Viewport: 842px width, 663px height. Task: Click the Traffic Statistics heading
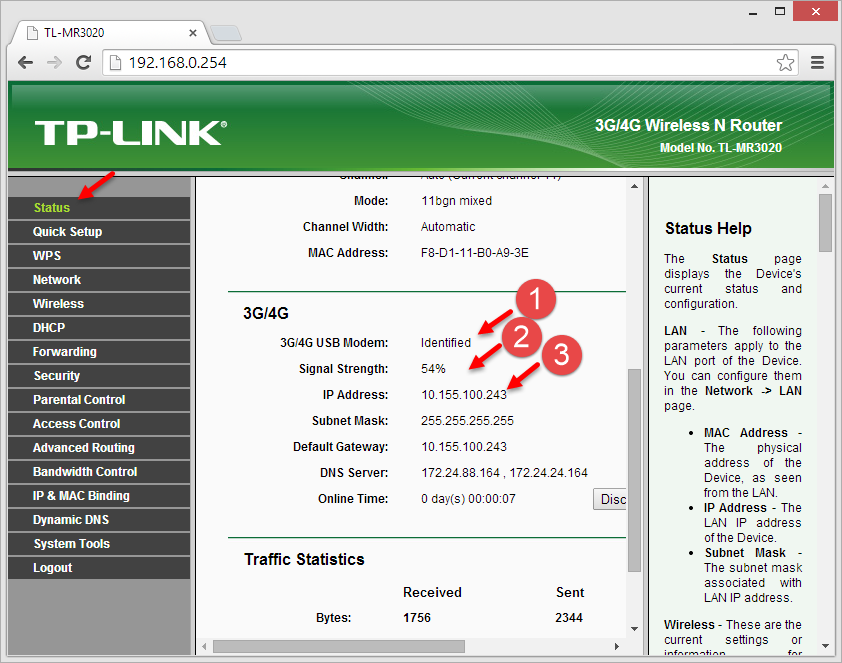click(304, 559)
